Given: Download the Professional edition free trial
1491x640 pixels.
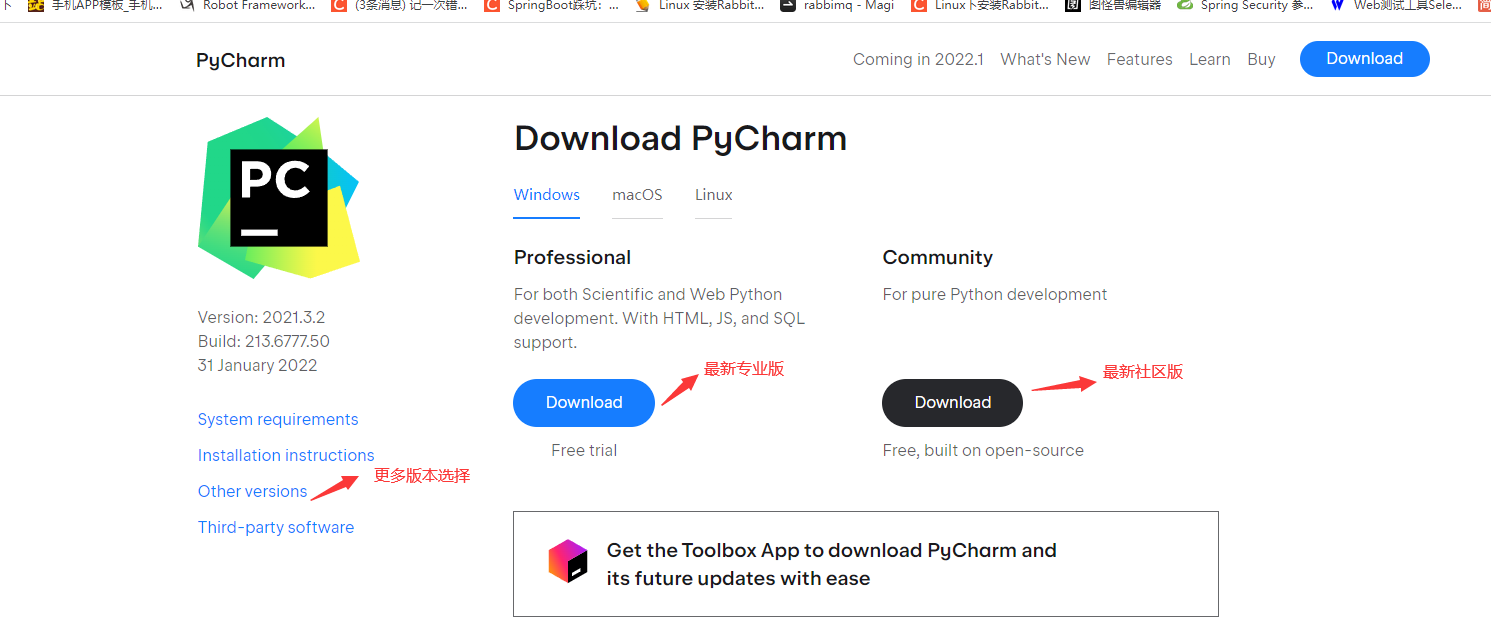Looking at the screenshot, I should pyautogui.click(x=584, y=402).
